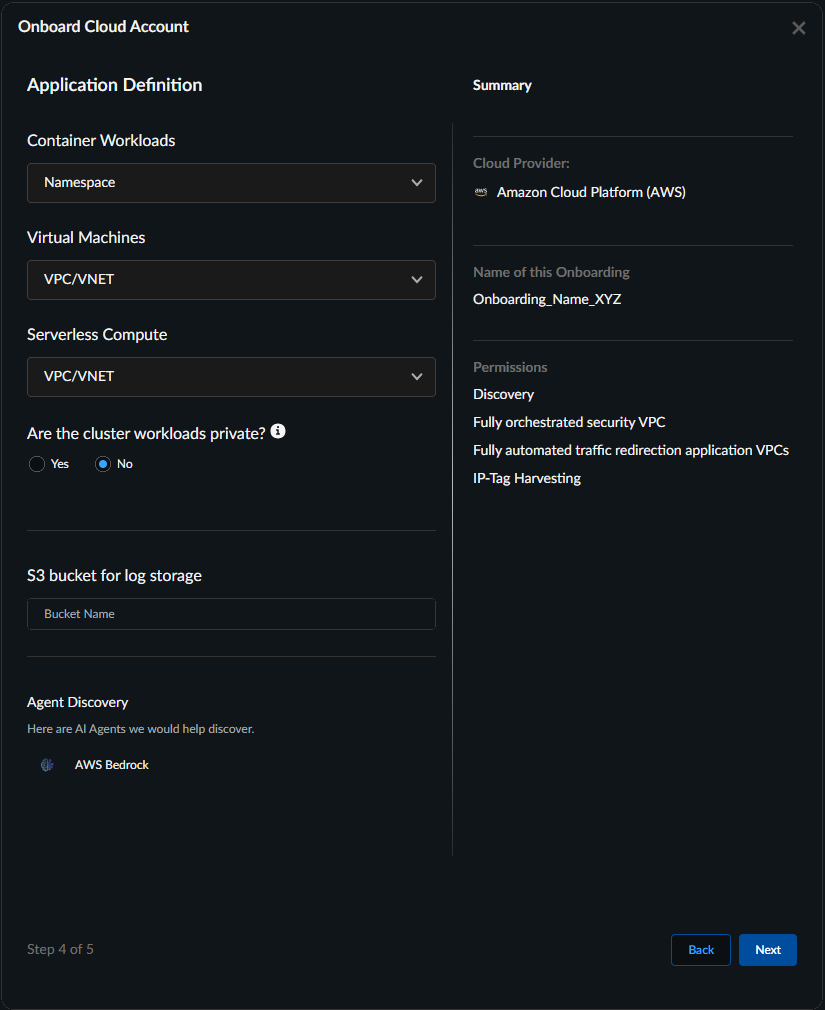Click Amazon Cloud Platform (AWS) provider text
825x1010 pixels.
point(591,192)
